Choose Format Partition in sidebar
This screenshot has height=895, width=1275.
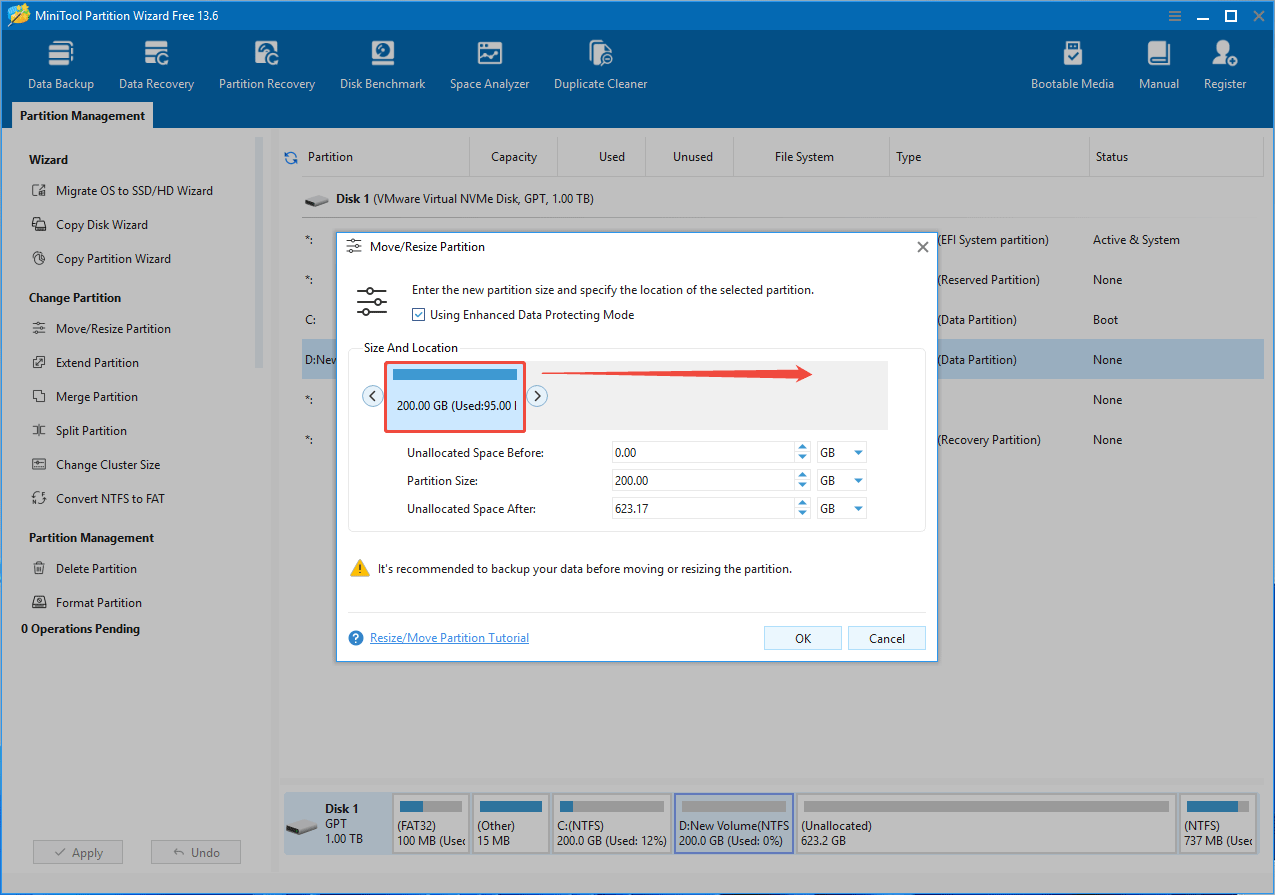click(87, 603)
